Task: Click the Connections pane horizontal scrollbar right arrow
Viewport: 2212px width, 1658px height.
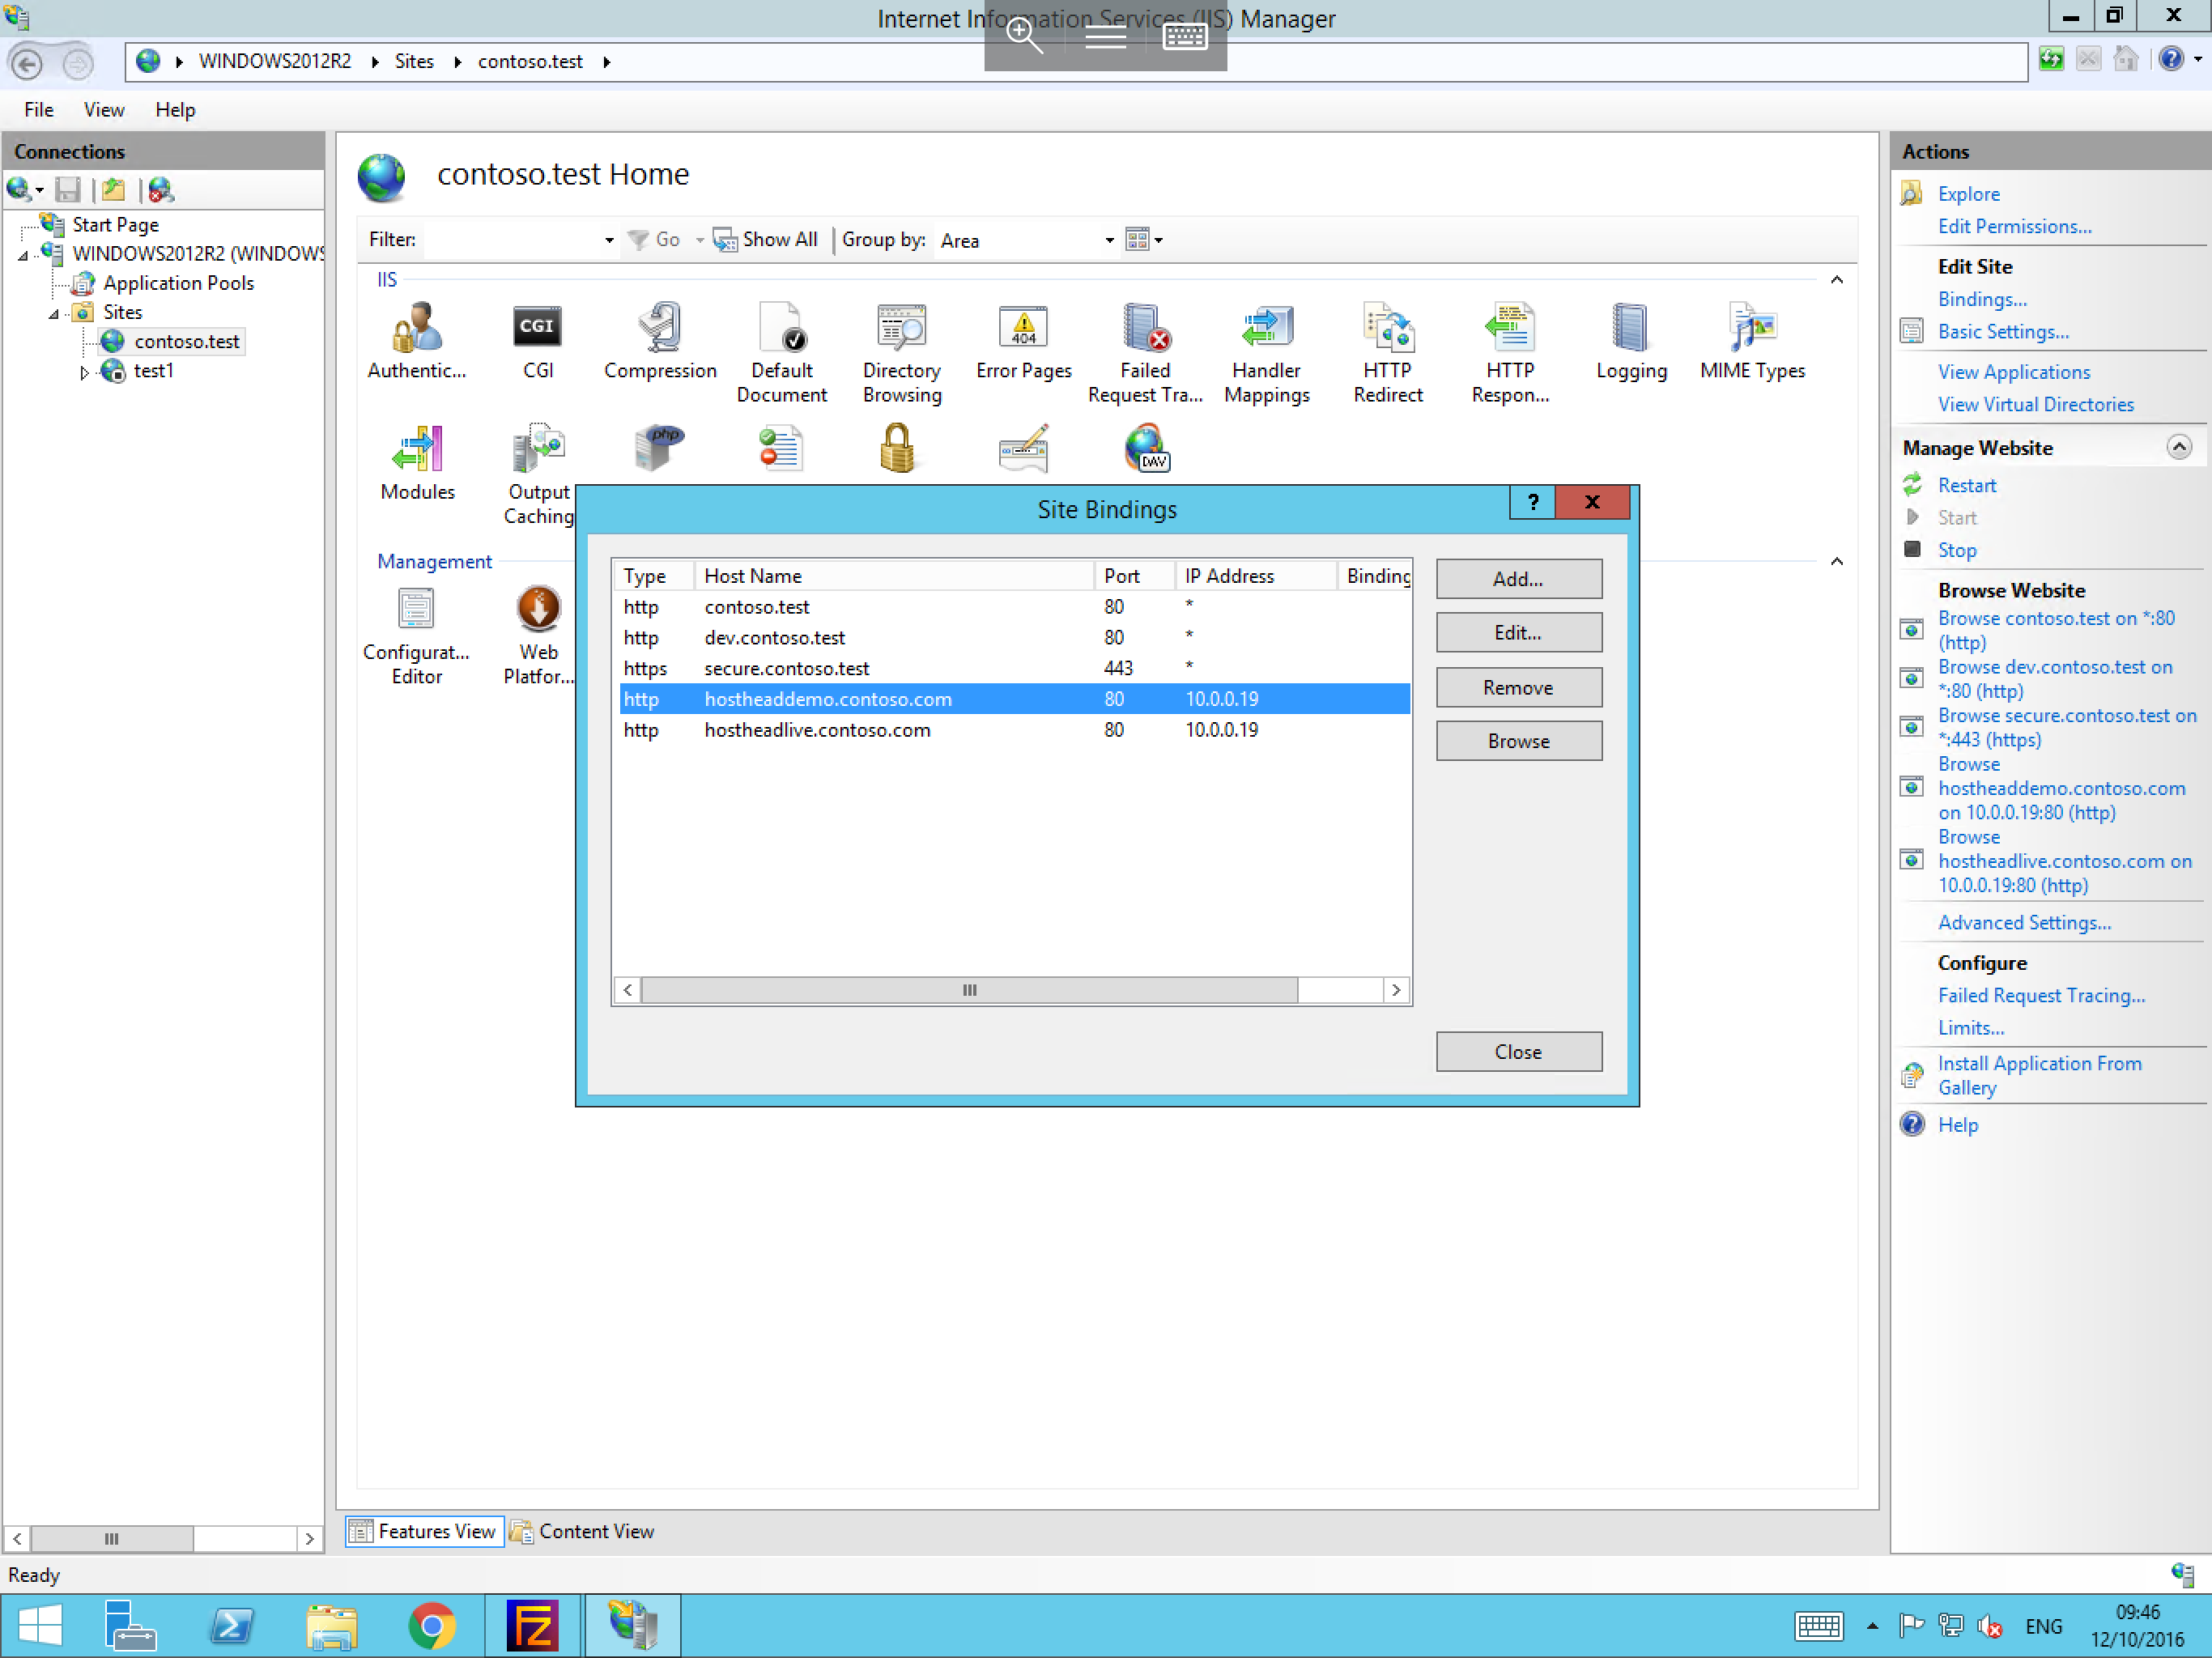Action: [x=310, y=1539]
